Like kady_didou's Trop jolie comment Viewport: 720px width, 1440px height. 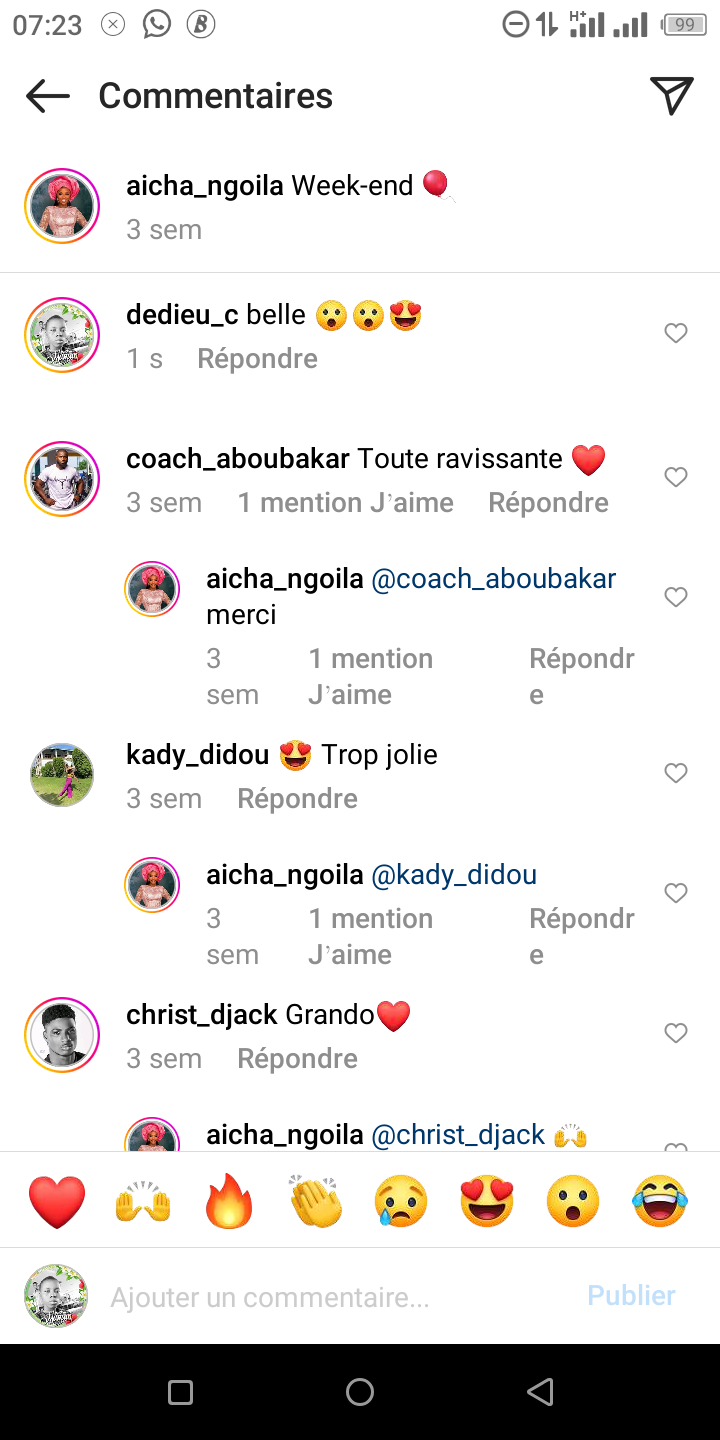coord(676,773)
